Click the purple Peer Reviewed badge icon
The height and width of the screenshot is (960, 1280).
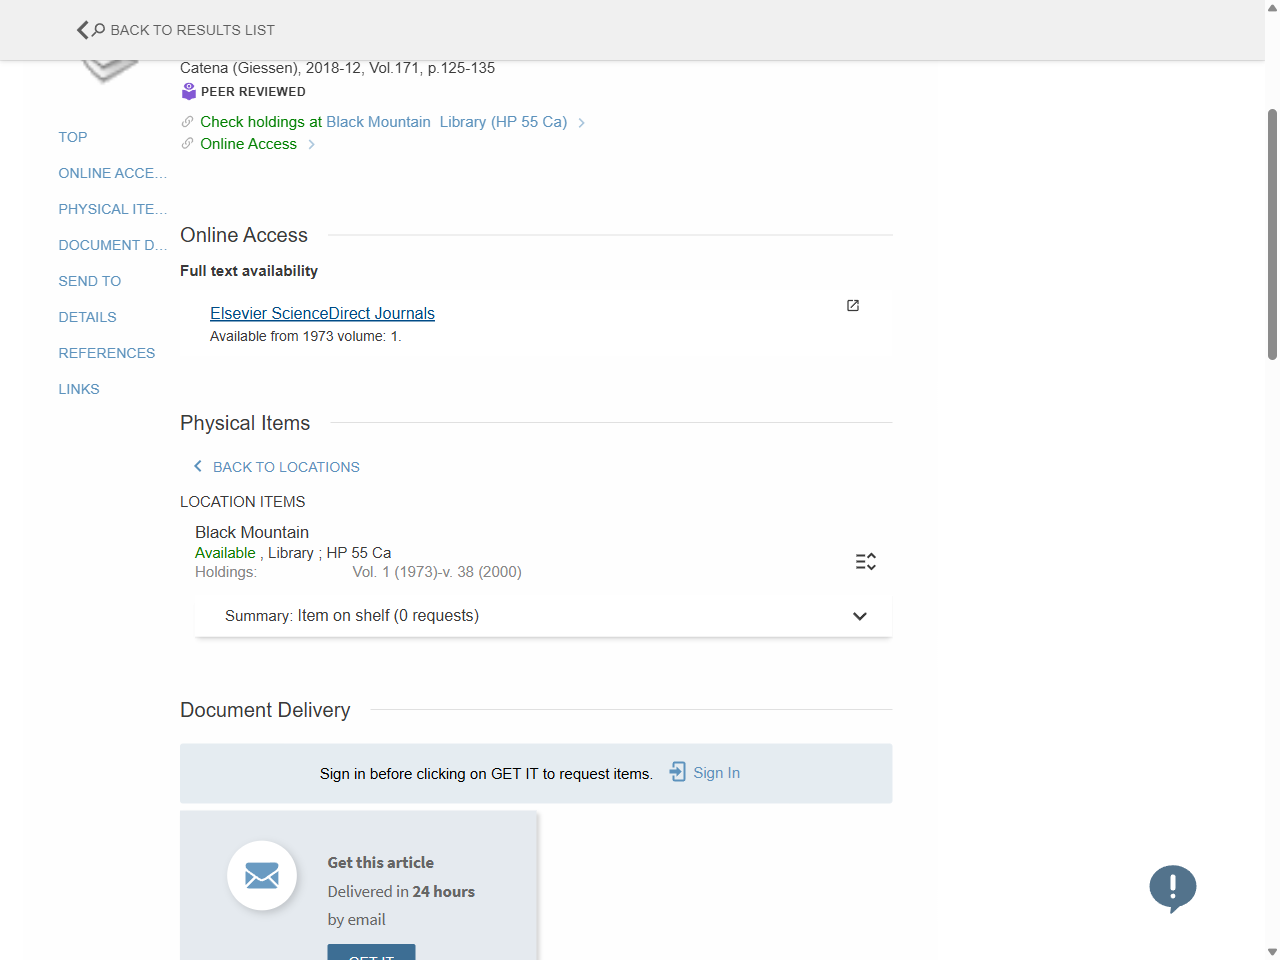tap(189, 92)
